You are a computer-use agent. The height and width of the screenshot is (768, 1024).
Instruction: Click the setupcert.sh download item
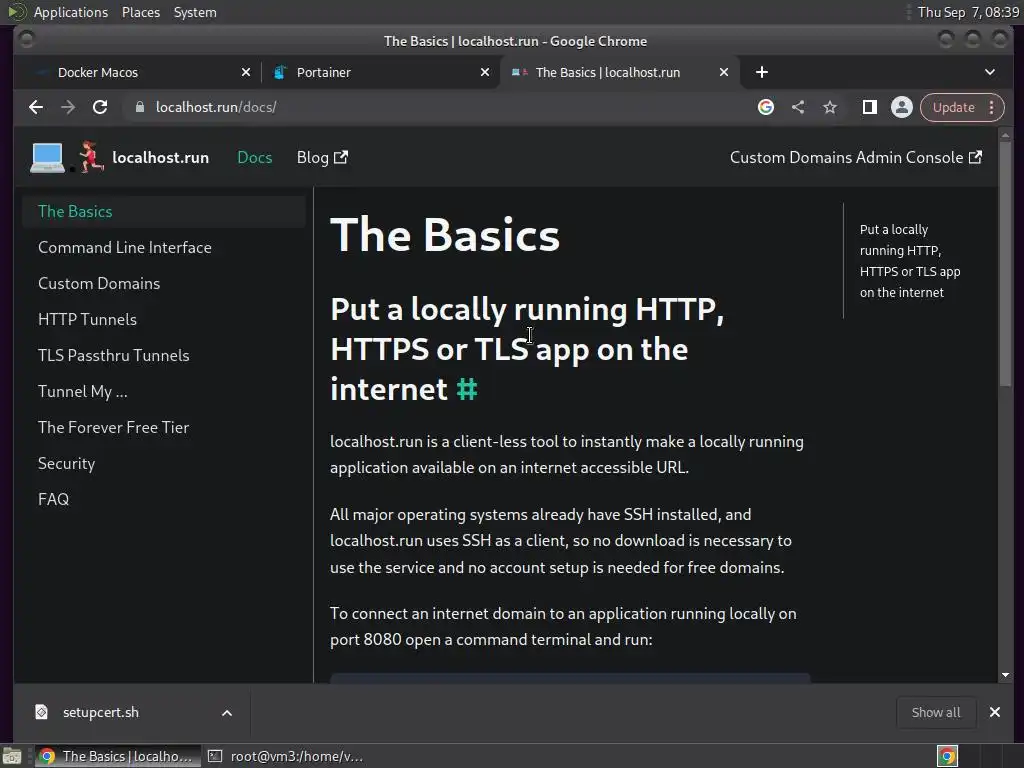(x=131, y=712)
